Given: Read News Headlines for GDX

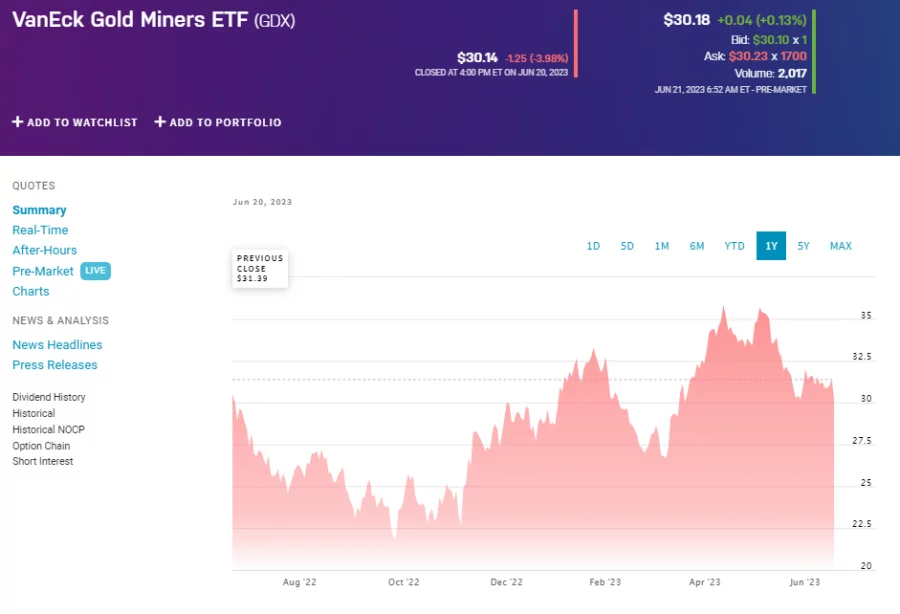Looking at the screenshot, I should coord(57,344).
